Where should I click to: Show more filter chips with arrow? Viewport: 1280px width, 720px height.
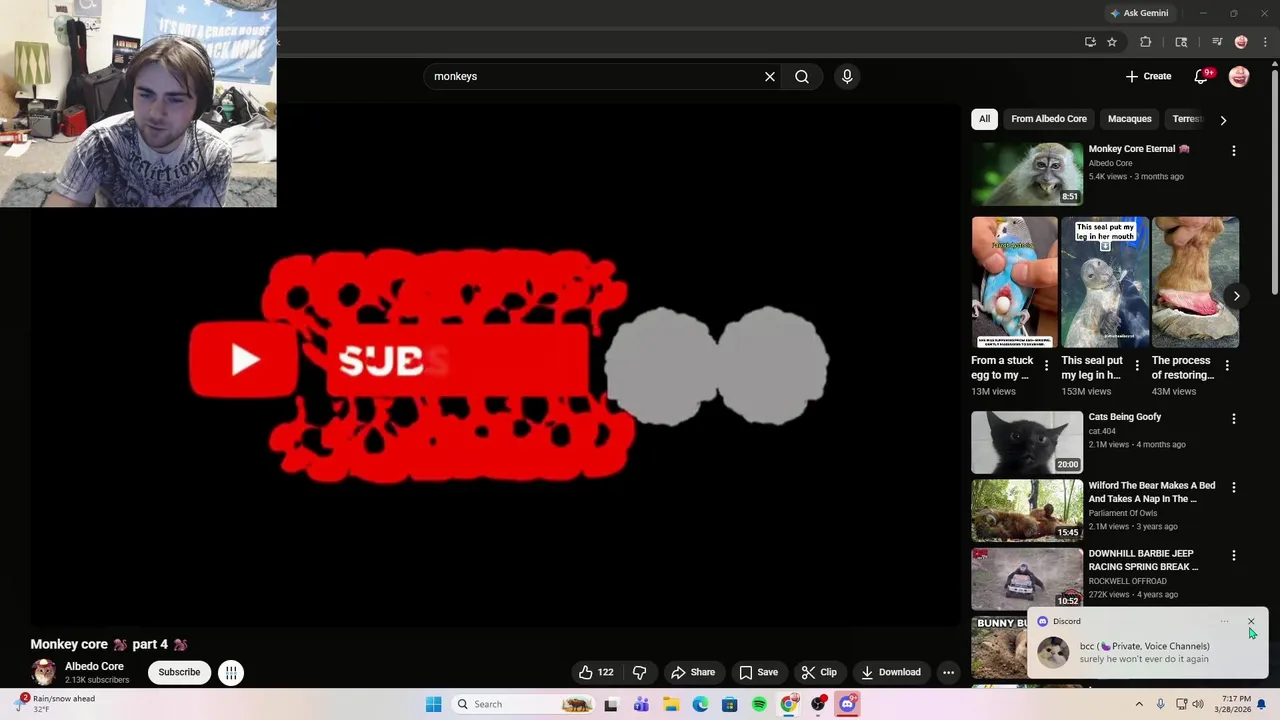tap(1223, 120)
